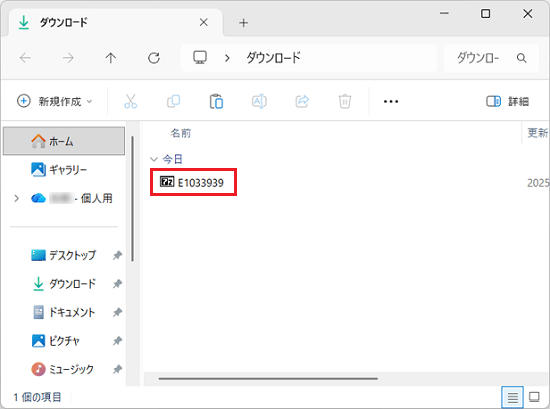Screen dimensions: 550x409
Task: Click the Back navigation arrow
Action: (x=25, y=58)
